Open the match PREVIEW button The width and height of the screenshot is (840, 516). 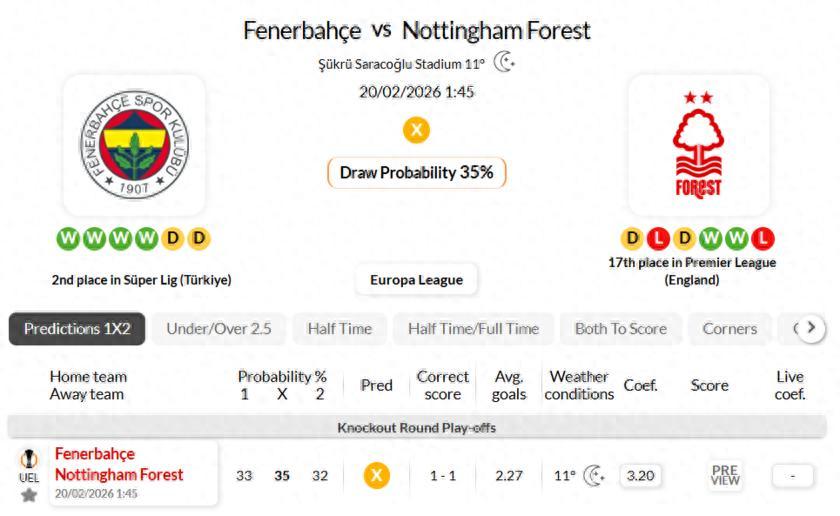point(725,476)
